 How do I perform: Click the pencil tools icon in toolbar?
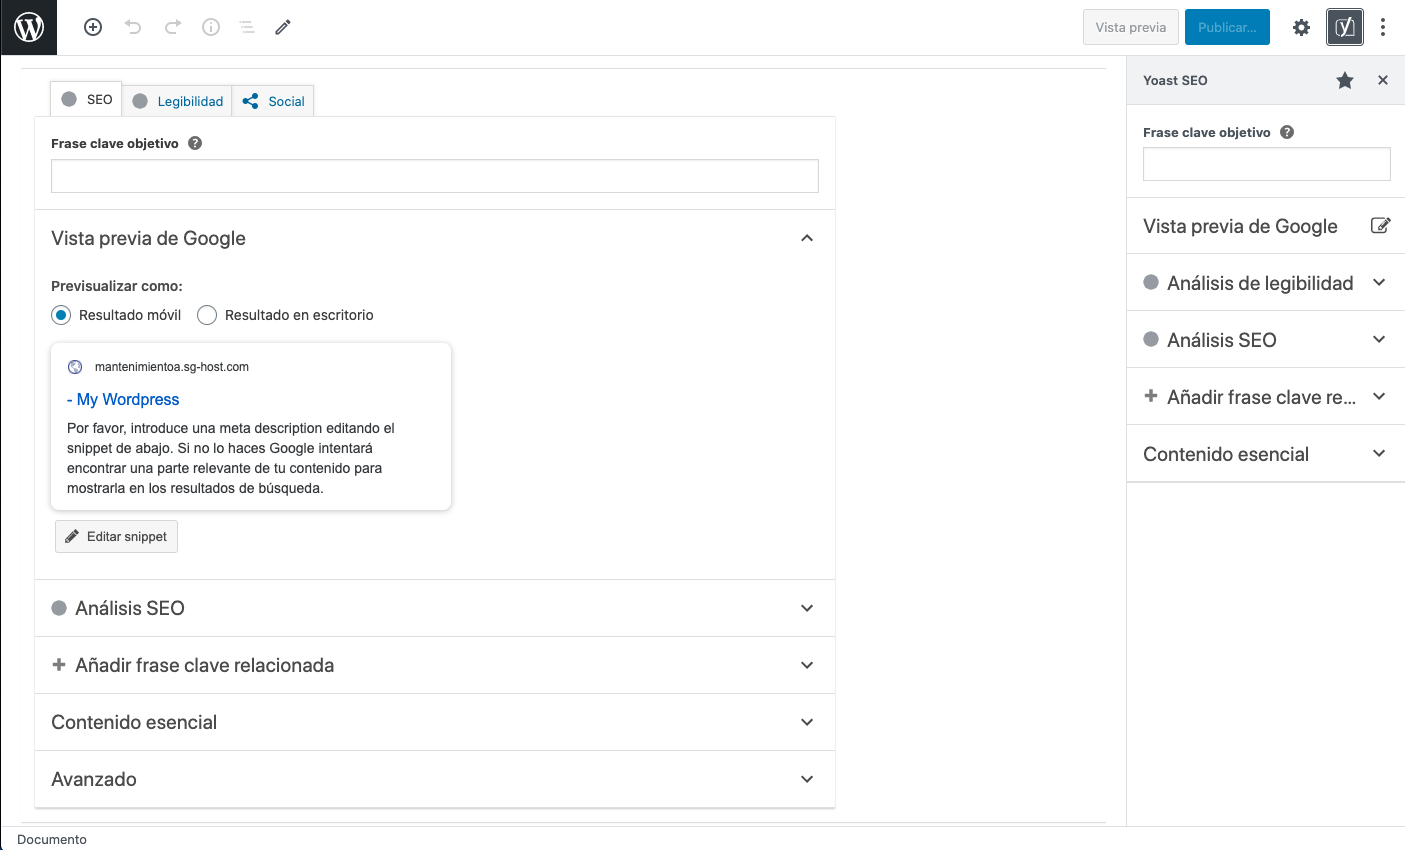(x=283, y=27)
